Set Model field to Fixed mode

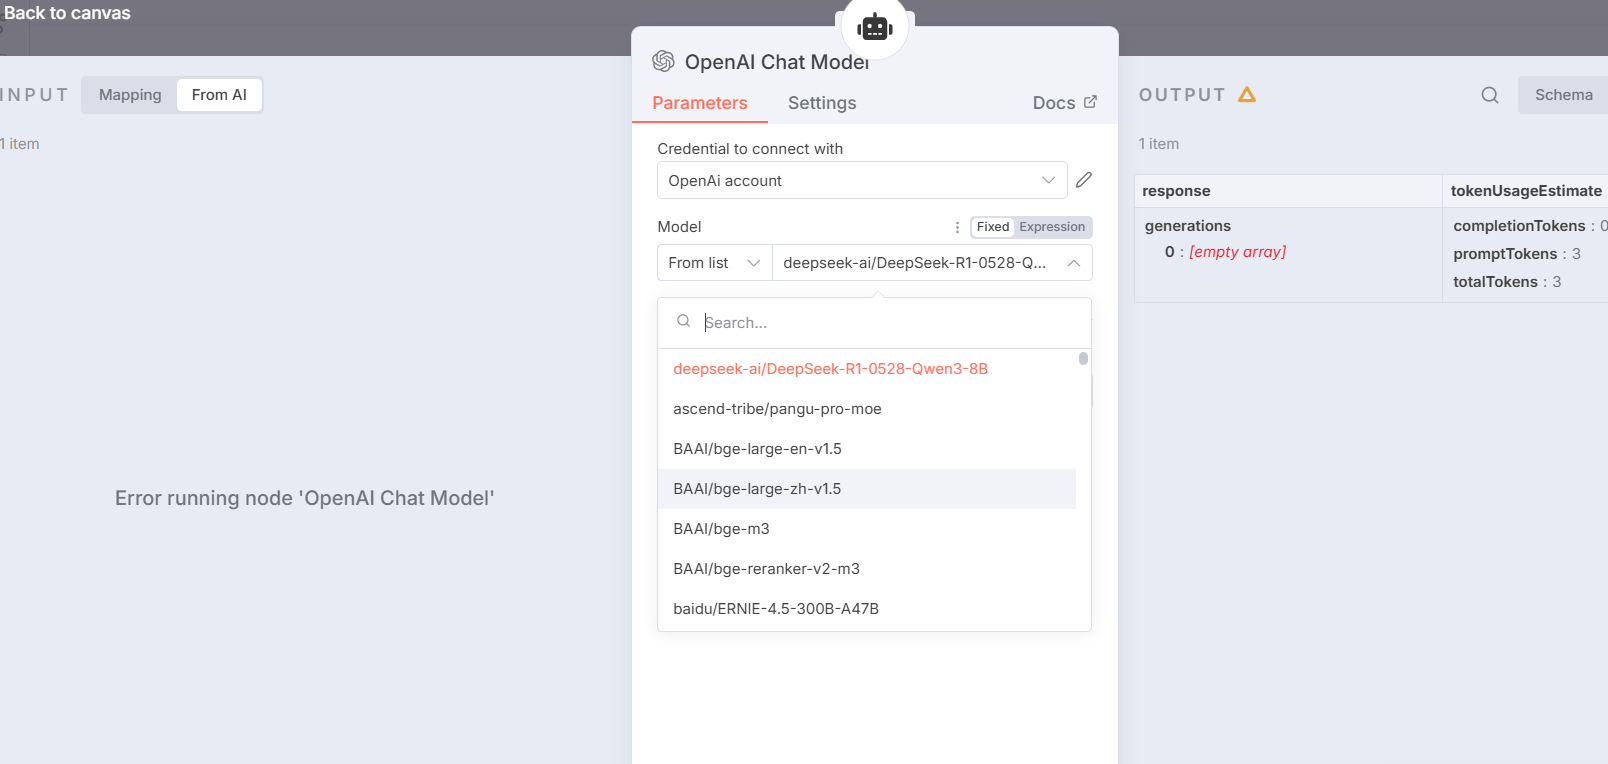pyautogui.click(x=993, y=227)
